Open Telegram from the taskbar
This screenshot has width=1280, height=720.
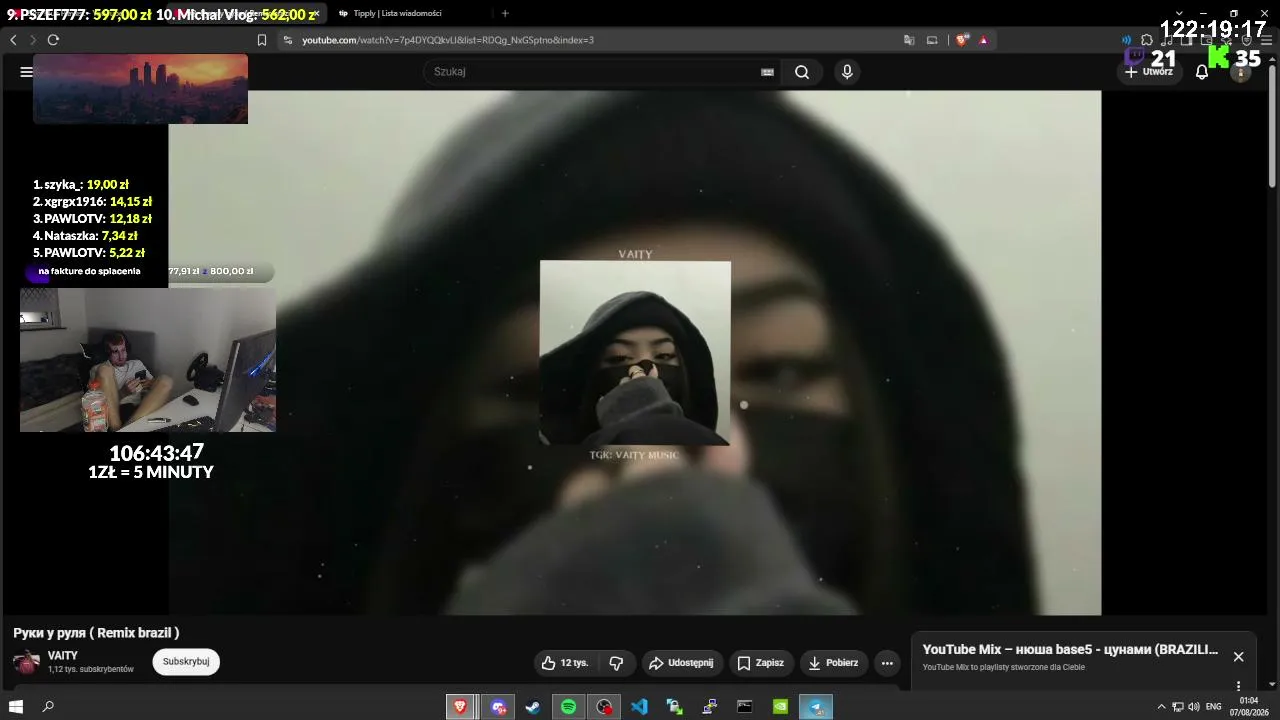[x=817, y=707]
